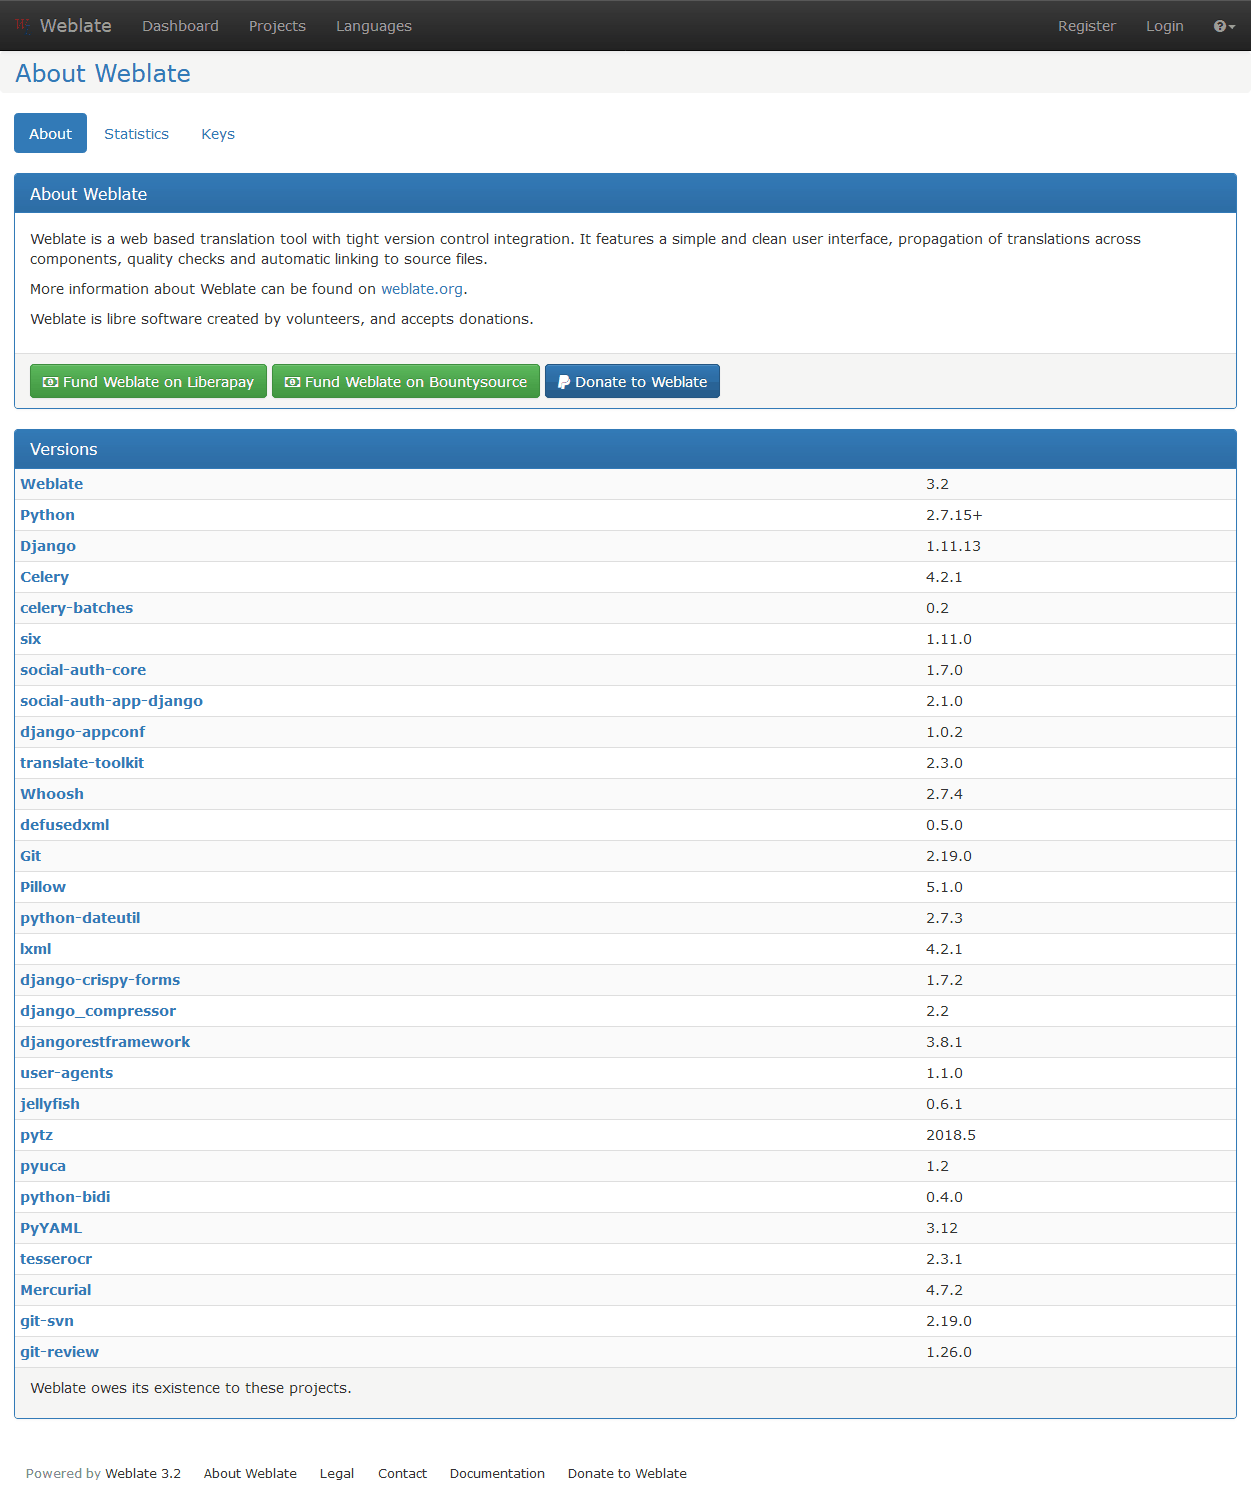Image resolution: width=1251 pixels, height=1493 pixels.
Task: Open the lxml link
Action: coord(36,949)
